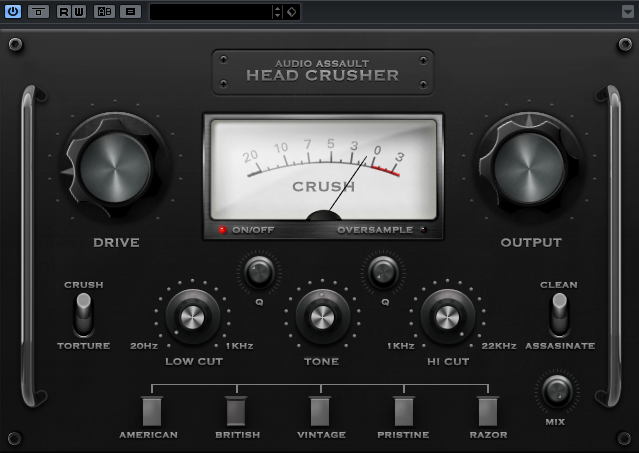This screenshot has height=453, width=639.
Task: Select the VINTAGE mode button
Action: tap(320, 411)
